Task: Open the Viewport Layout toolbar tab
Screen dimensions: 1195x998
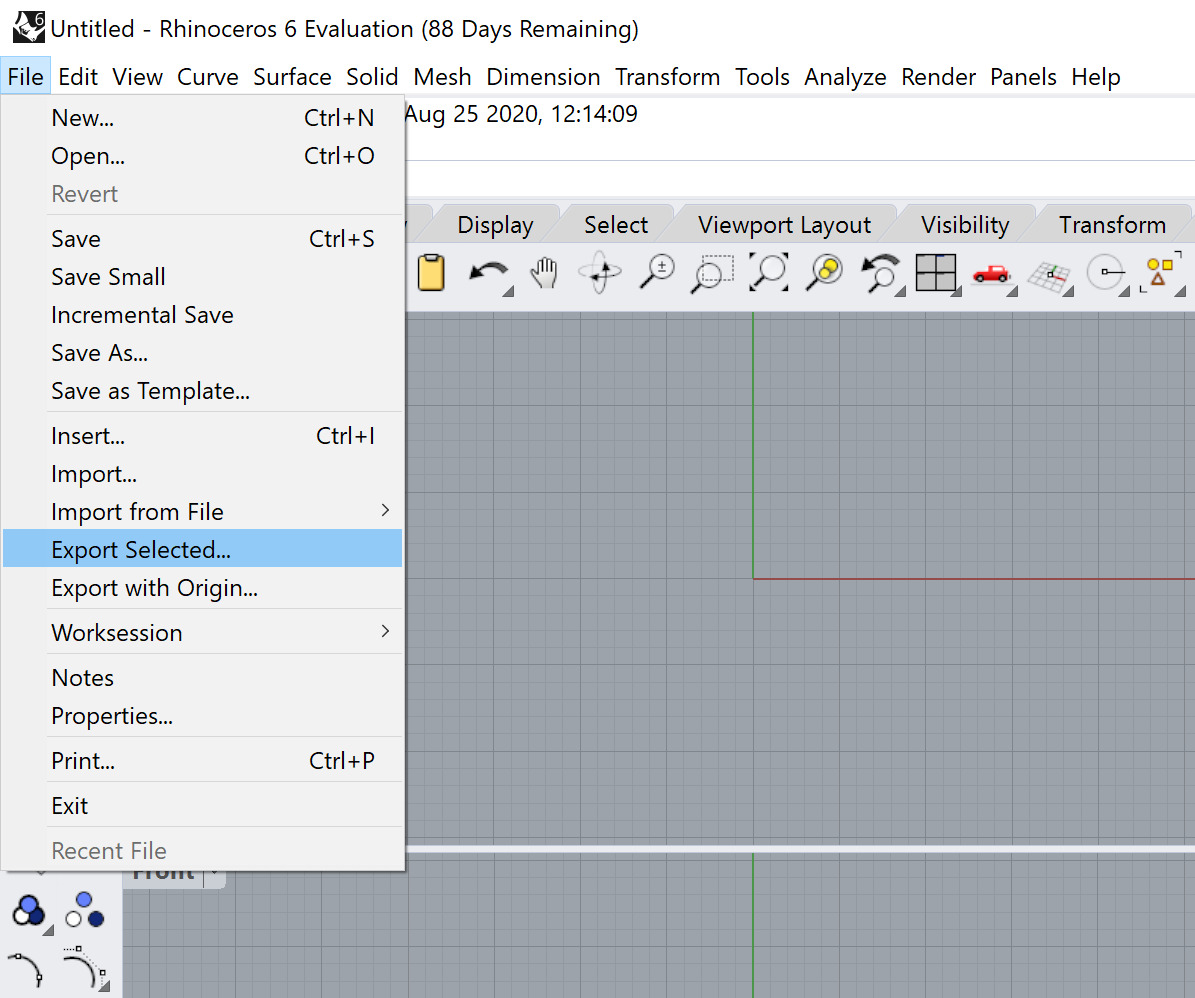Action: click(x=784, y=225)
